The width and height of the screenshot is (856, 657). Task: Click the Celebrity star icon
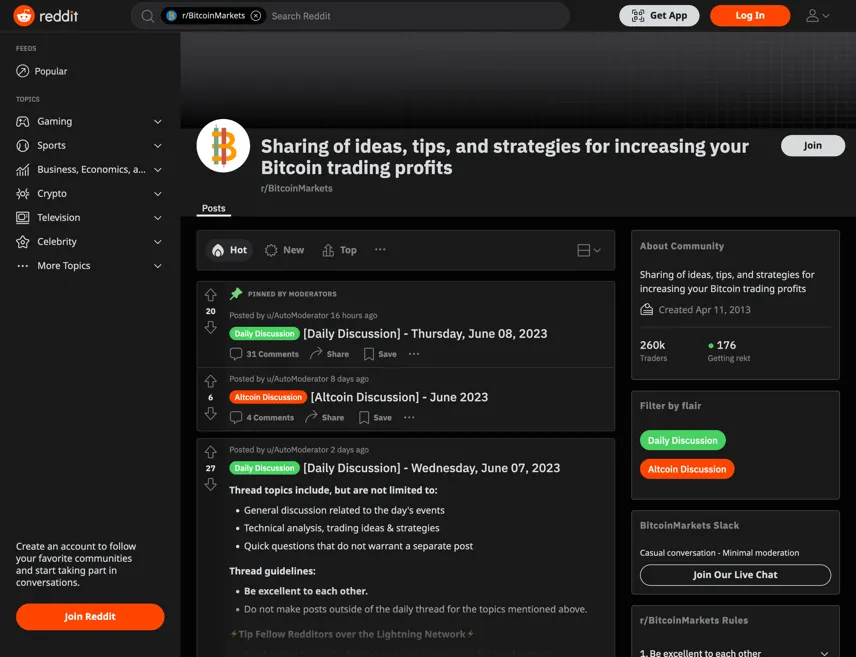(22, 241)
